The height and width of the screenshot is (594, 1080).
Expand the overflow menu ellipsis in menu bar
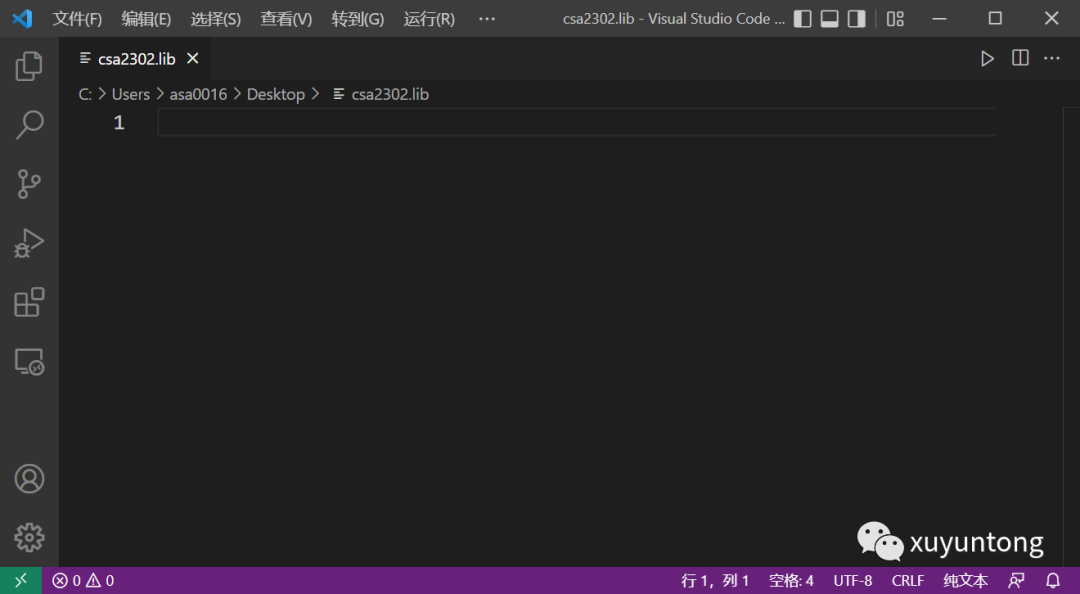tap(487, 19)
